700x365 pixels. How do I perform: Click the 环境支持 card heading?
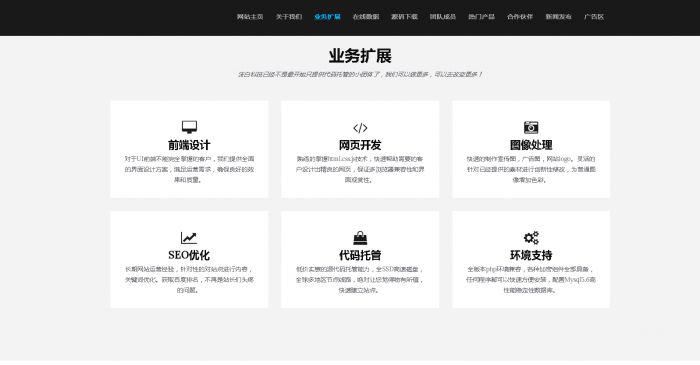click(x=531, y=255)
